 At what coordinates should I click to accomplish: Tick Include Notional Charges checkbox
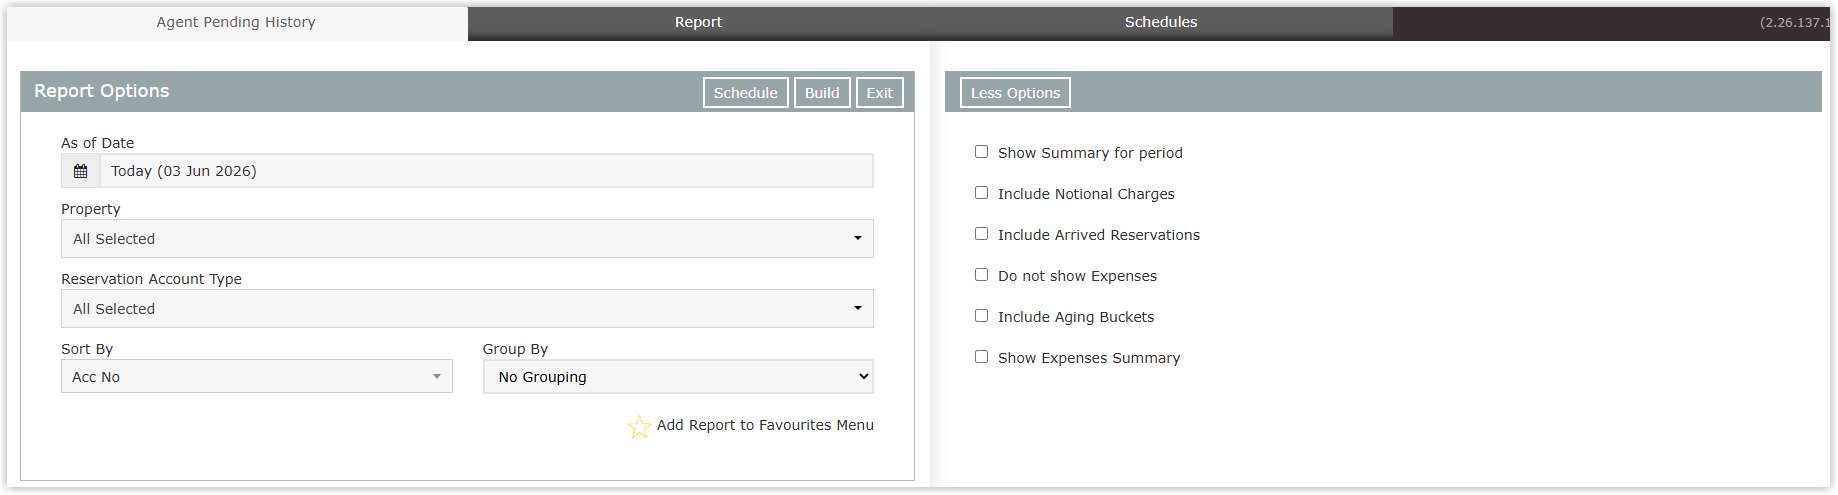pos(981,193)
